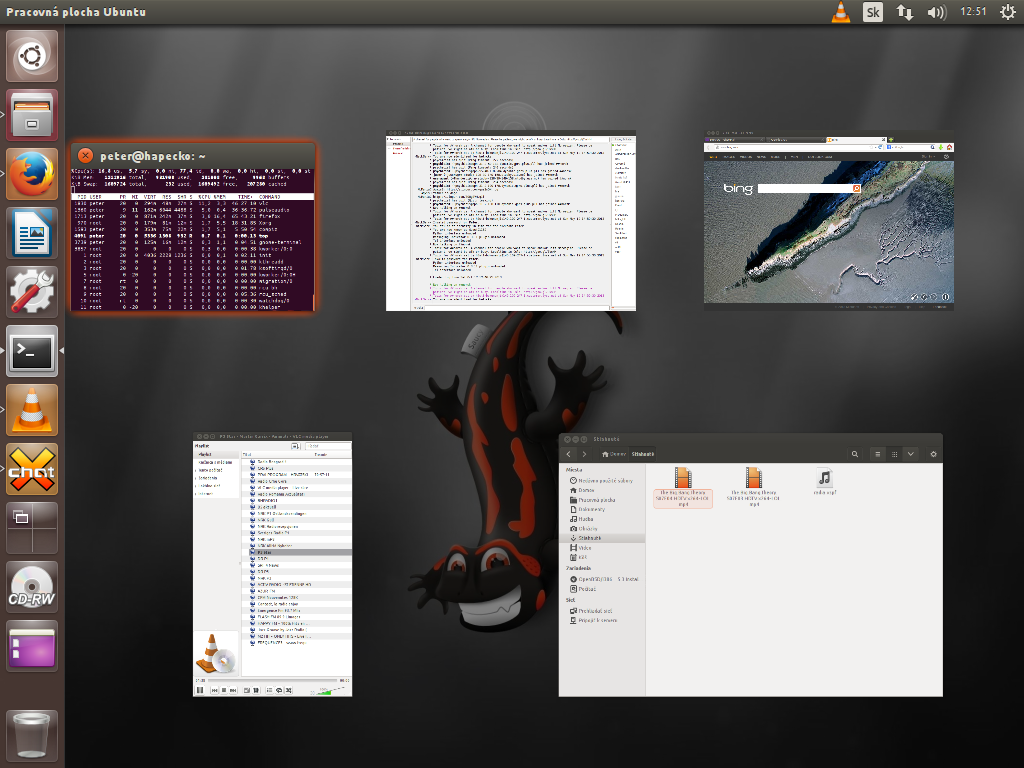Open System Settings wrench-and-gear launcher icon
The width and height of the screenshot is (1024, 768).
click(32, 292)
